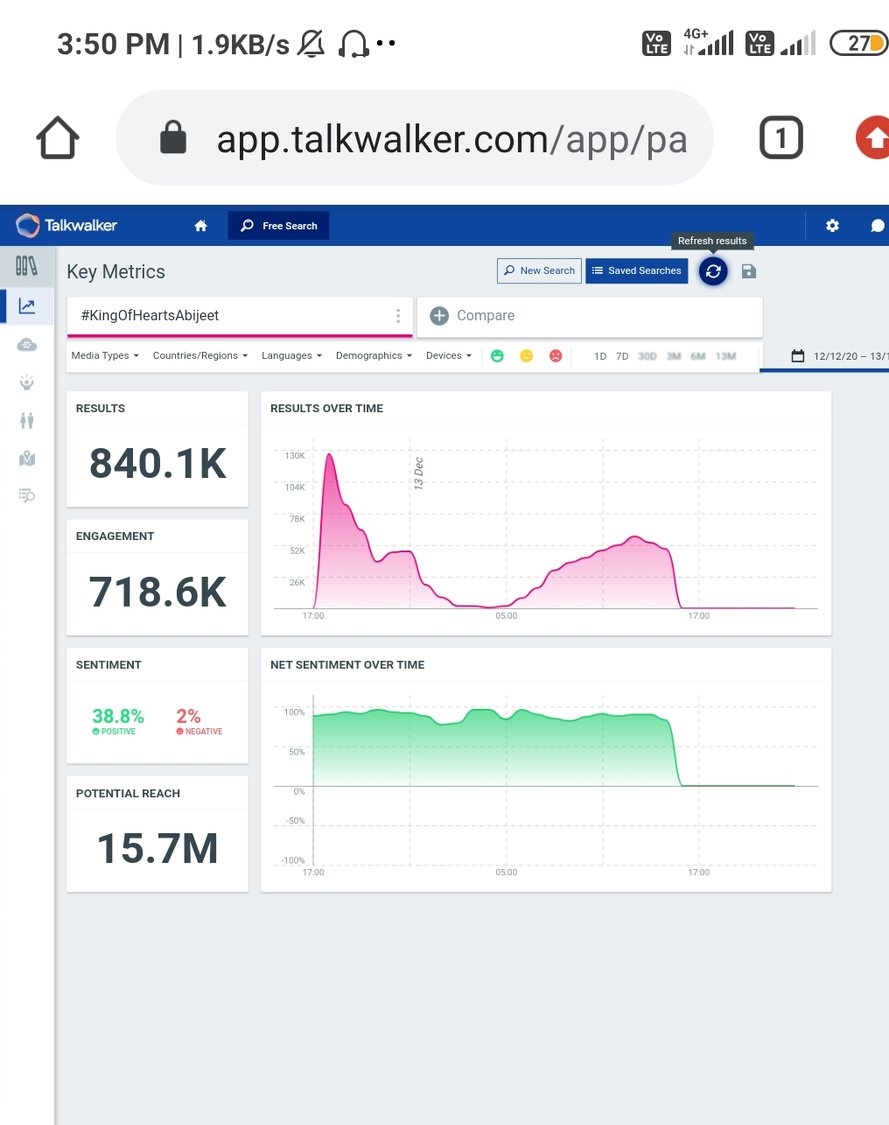The image size is (889, 1125).
Task: Open the settings gear icon
Action: 832,226
